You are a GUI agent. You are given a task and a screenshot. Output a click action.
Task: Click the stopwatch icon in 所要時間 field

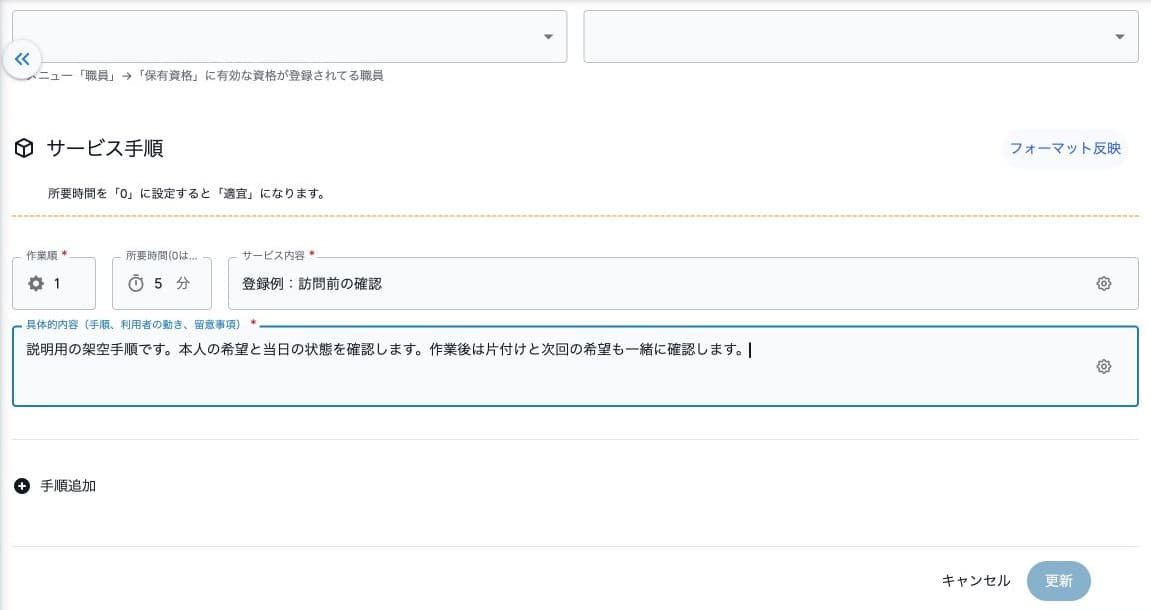(x=136, y=283)
